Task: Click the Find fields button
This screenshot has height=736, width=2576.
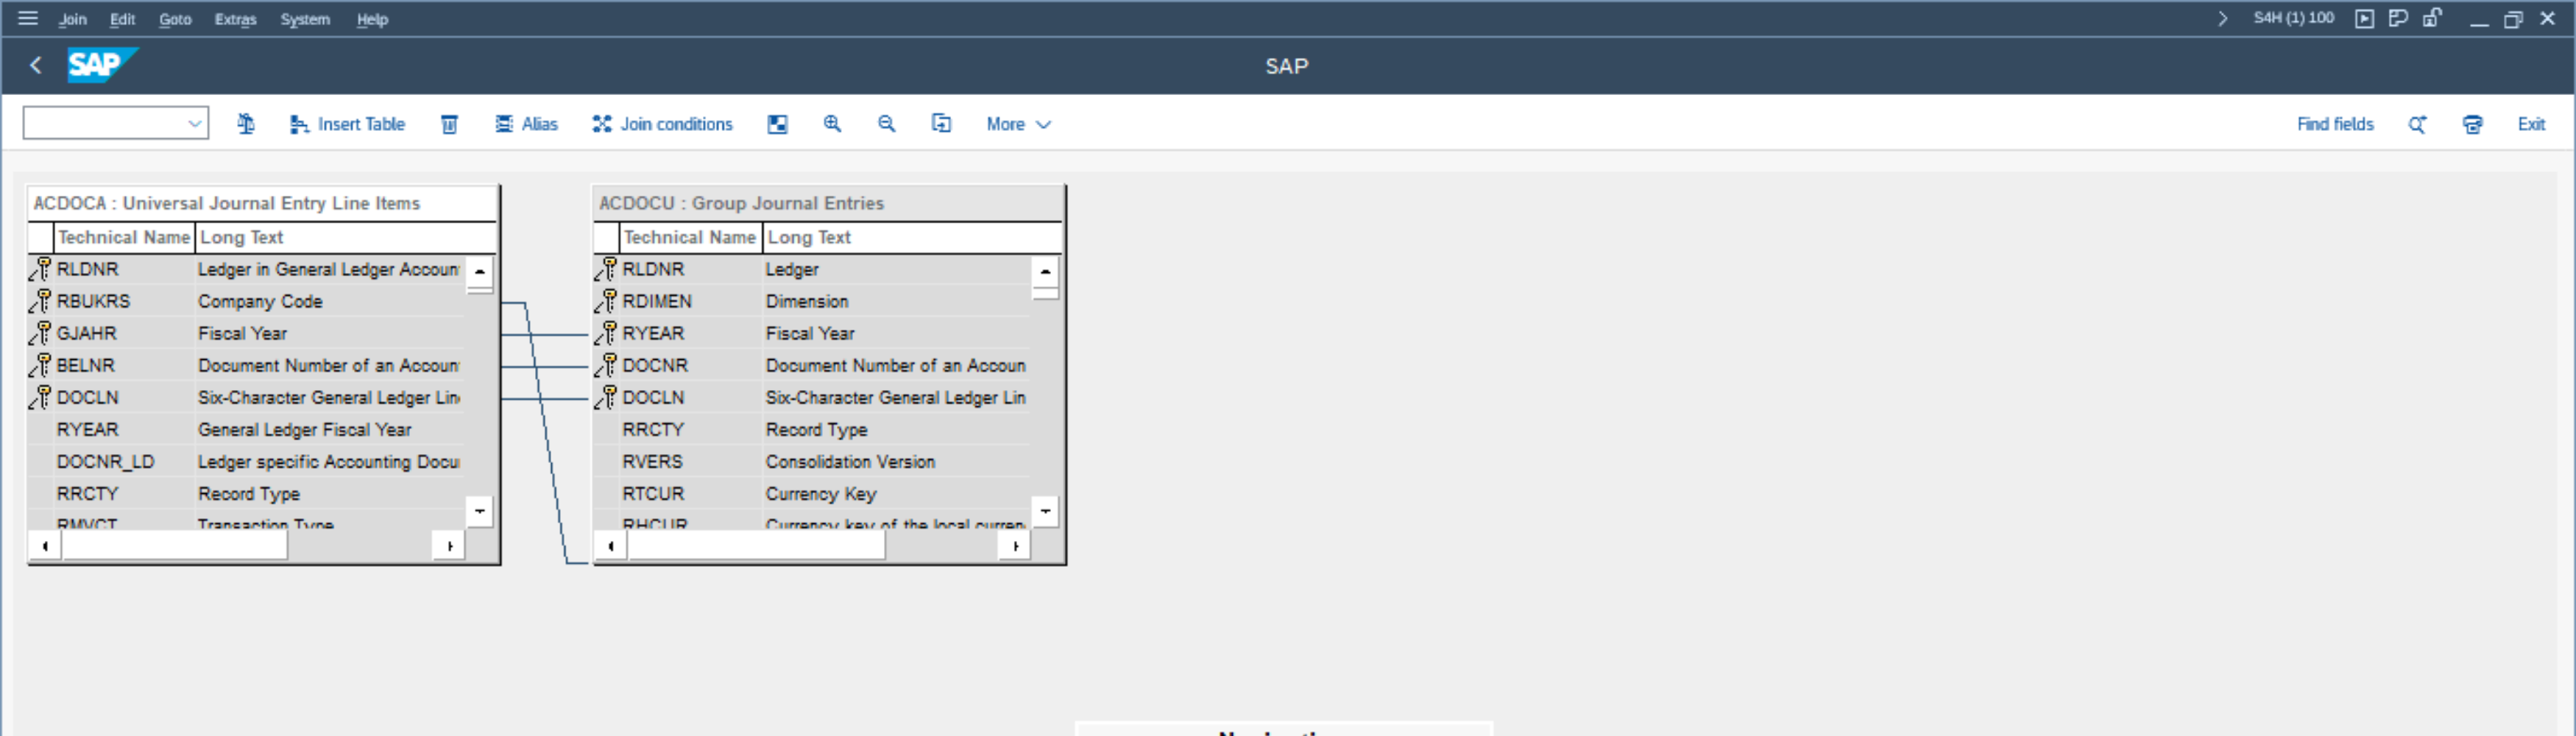Action: pos(2335,124)
